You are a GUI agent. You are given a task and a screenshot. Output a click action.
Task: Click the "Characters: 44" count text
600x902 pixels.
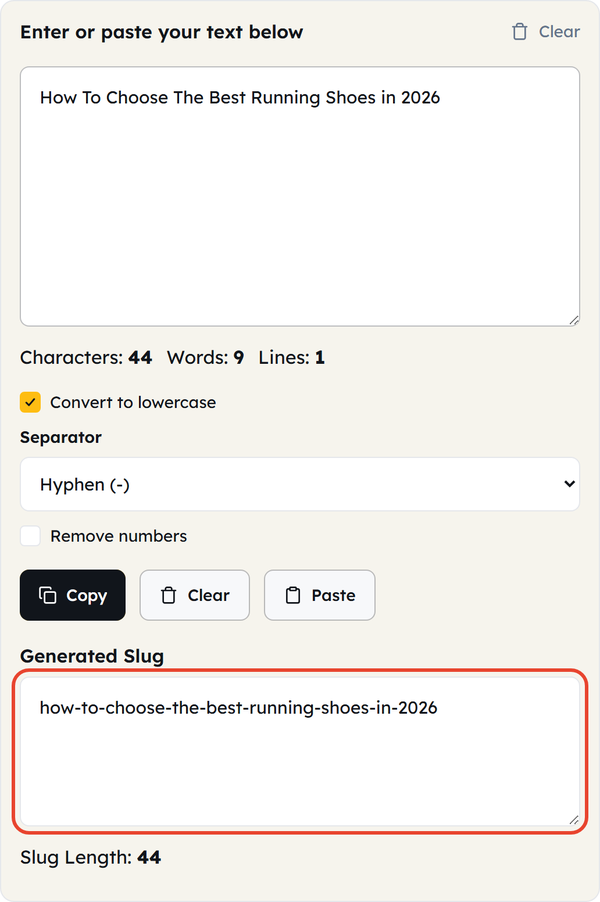click(86, 358)
